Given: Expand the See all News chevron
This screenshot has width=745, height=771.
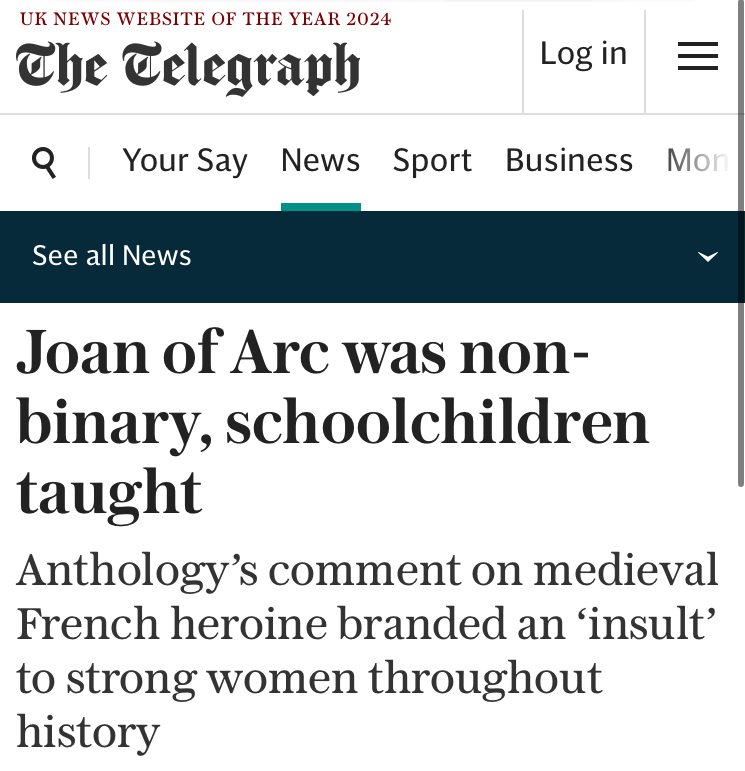Looking at the screenshot, I should (707, 257).
